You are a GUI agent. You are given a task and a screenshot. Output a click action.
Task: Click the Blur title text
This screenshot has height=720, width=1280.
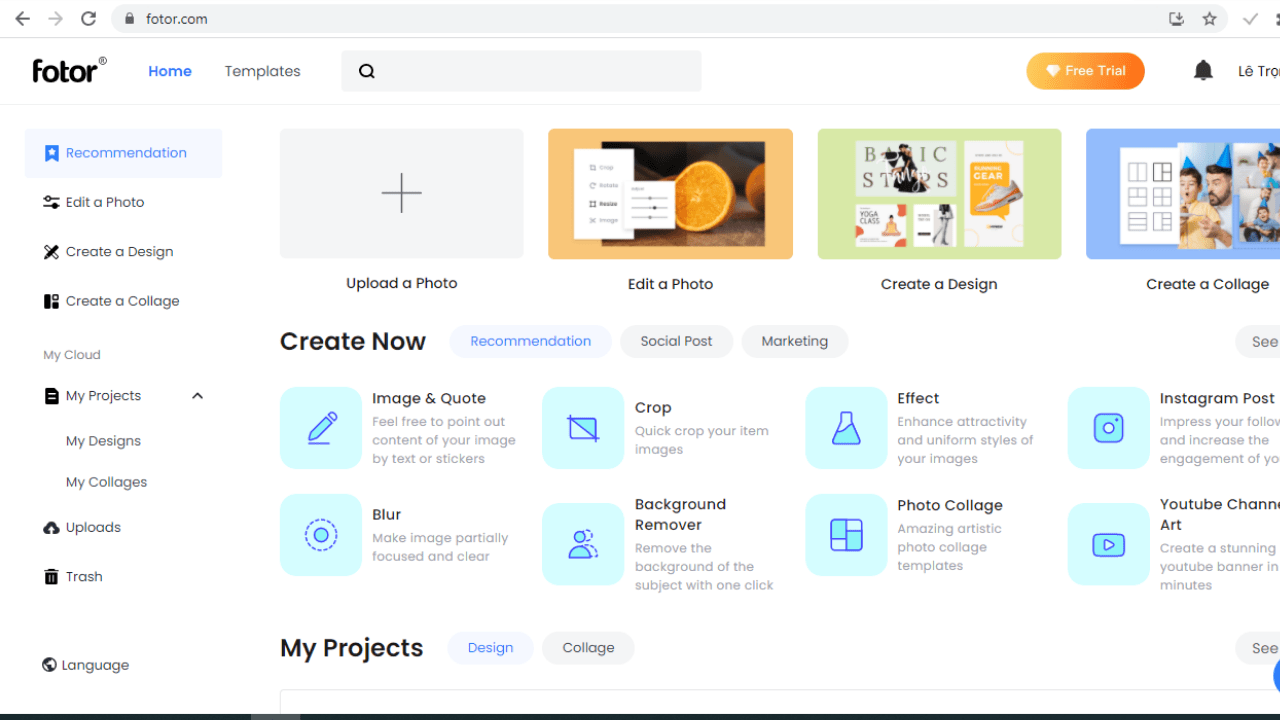(386, 514)
